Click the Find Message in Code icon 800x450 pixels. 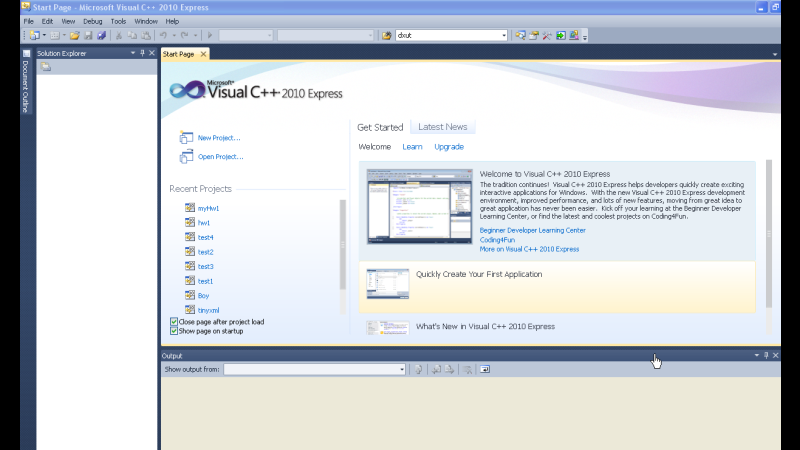click(418, 369)
